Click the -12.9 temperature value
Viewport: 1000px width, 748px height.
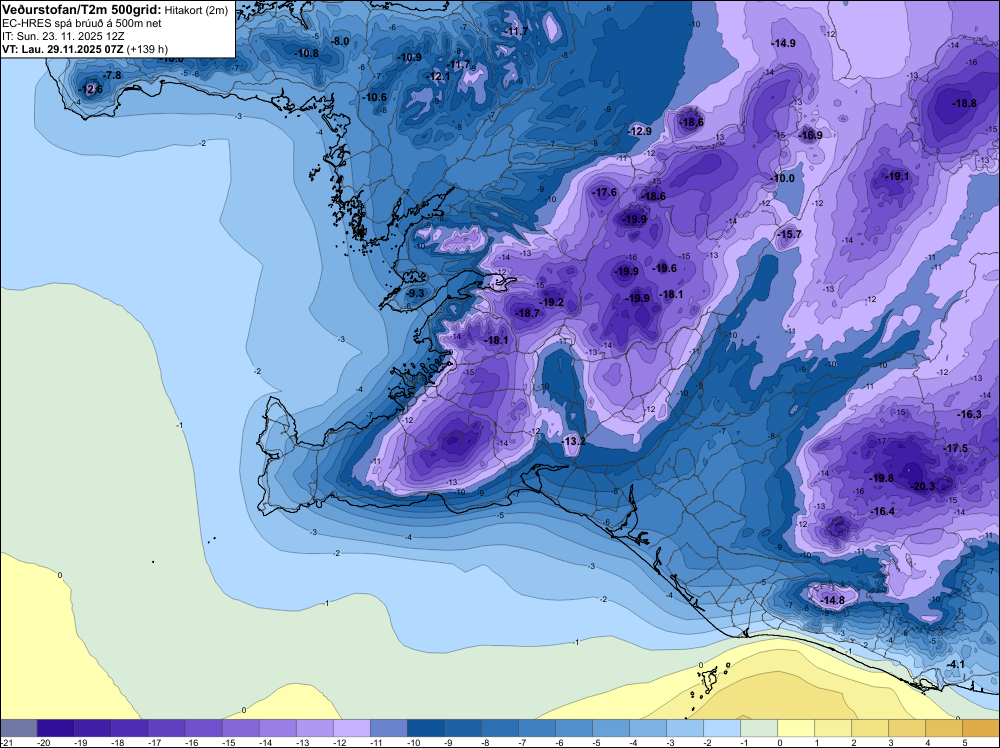[x=640, y=131]
